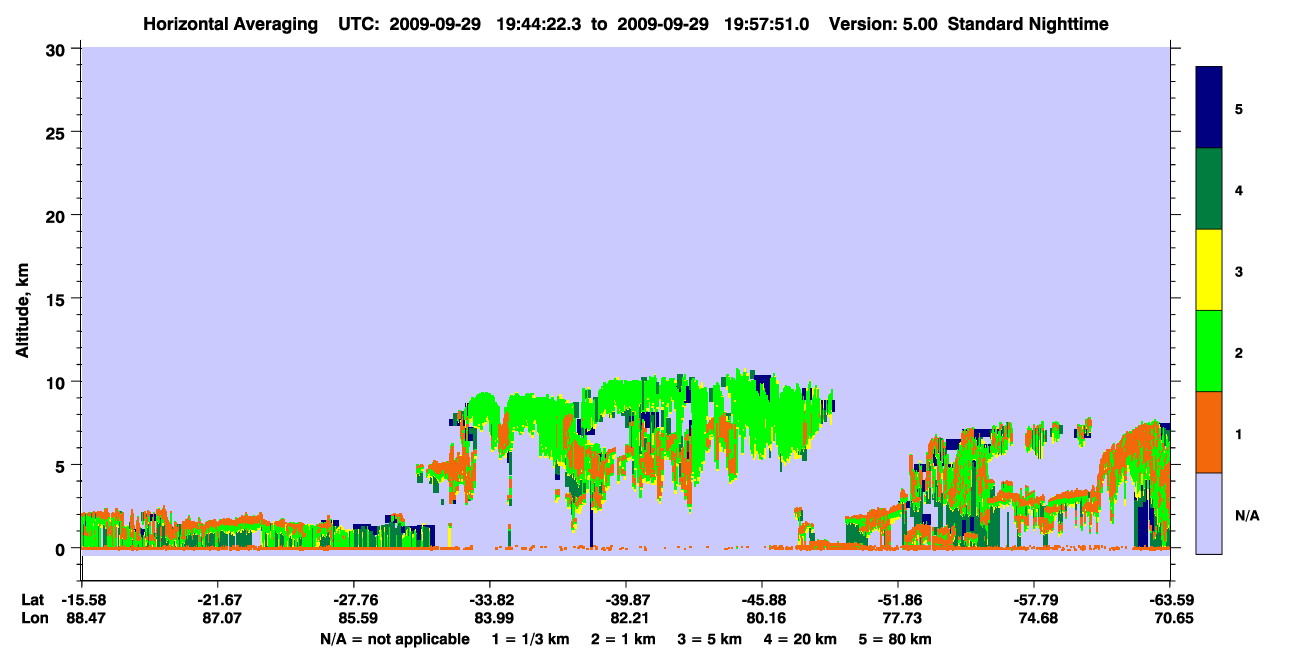Select the bright green legend swatch for 2

[x=1209, y=351]
